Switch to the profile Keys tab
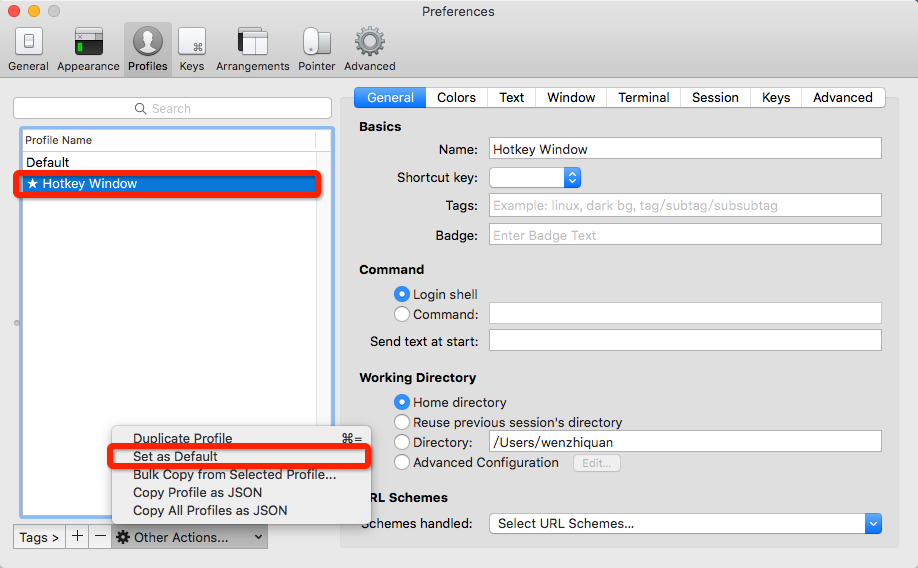 tap(776, 97)
